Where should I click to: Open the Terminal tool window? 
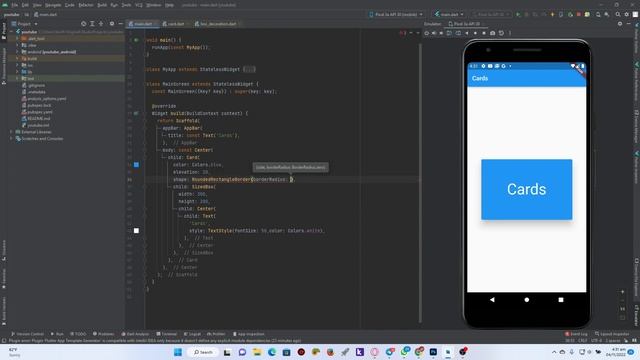tap(166, 334)
